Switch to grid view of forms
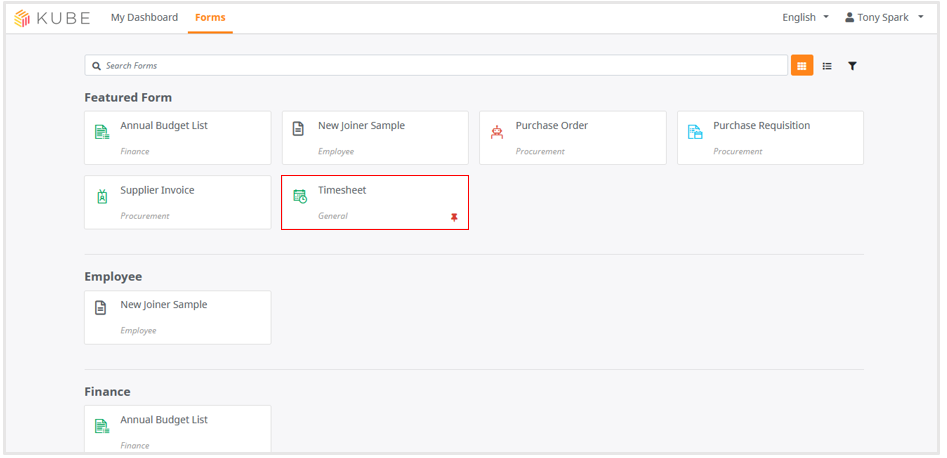This screenshot has width=947, height=458. pyautogui.click(x=801, y=65)
